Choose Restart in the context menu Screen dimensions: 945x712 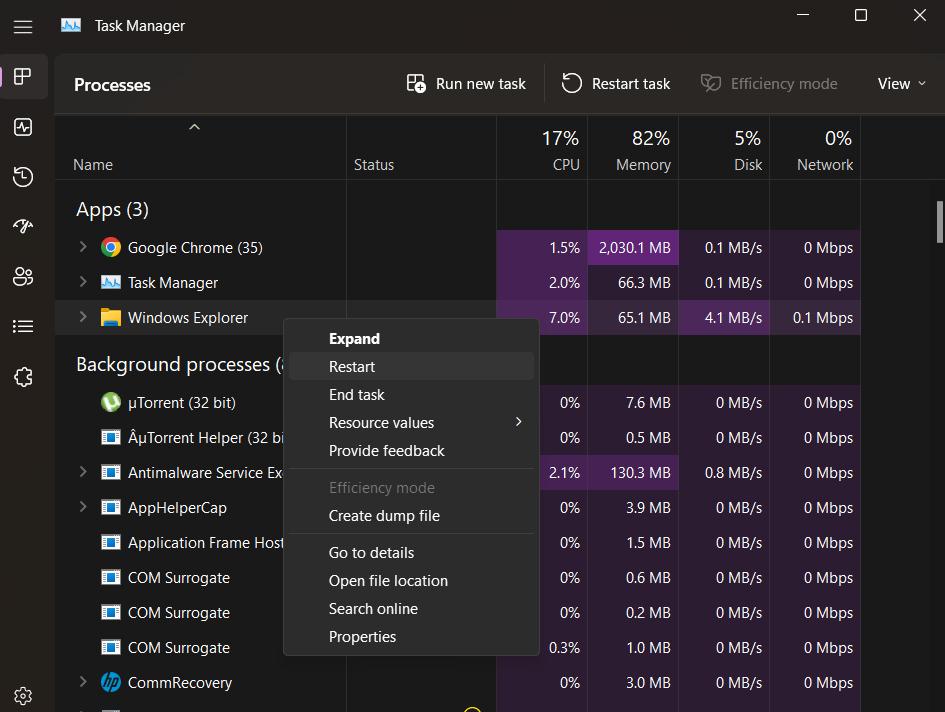[x=352, y=367]
